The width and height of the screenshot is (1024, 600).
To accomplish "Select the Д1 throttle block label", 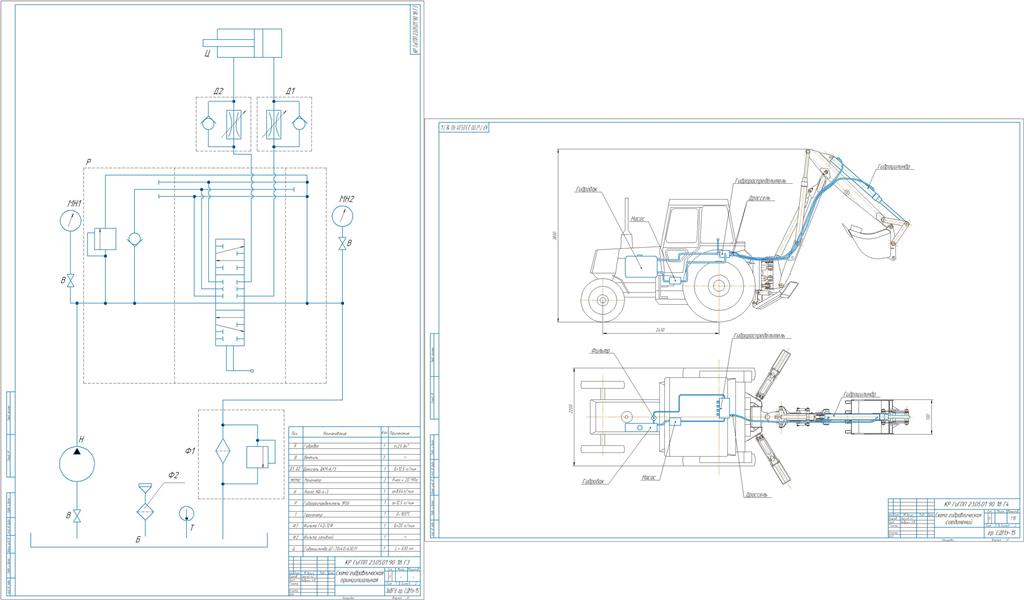I will [x=291, y=91].
